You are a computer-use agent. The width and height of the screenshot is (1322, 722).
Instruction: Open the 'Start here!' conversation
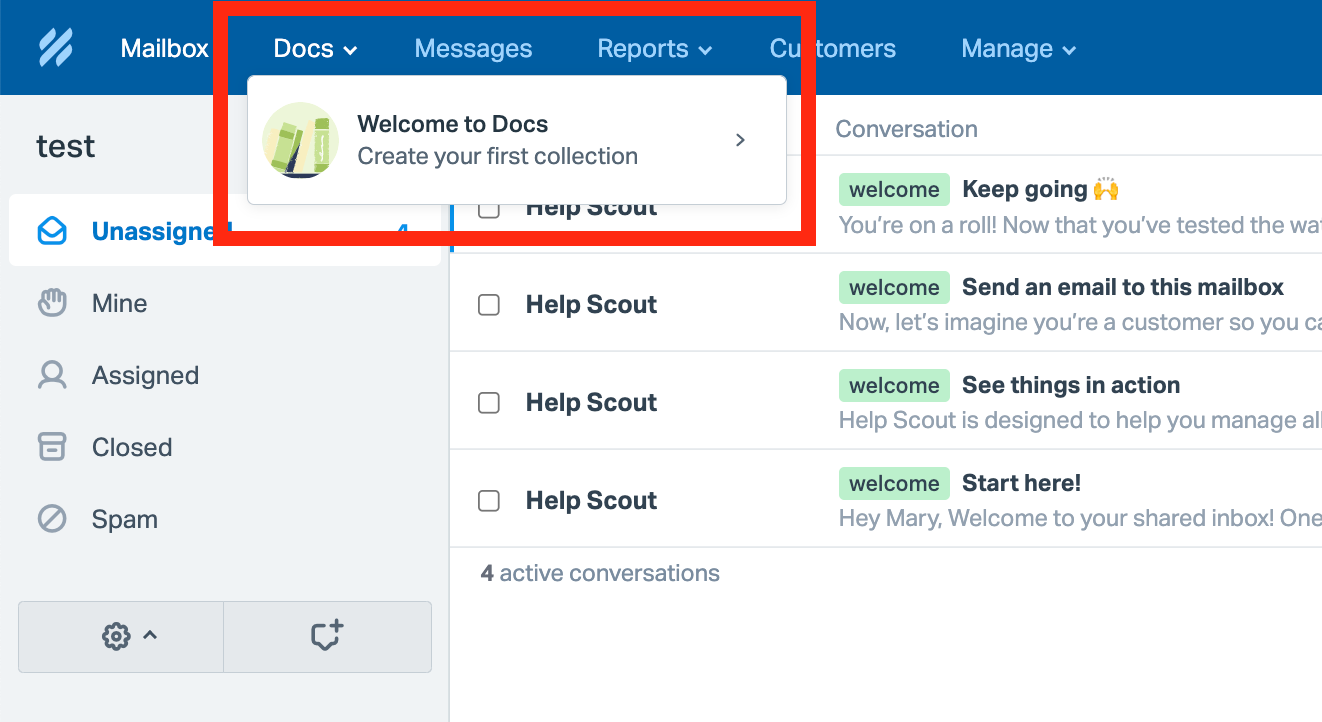1021,483
